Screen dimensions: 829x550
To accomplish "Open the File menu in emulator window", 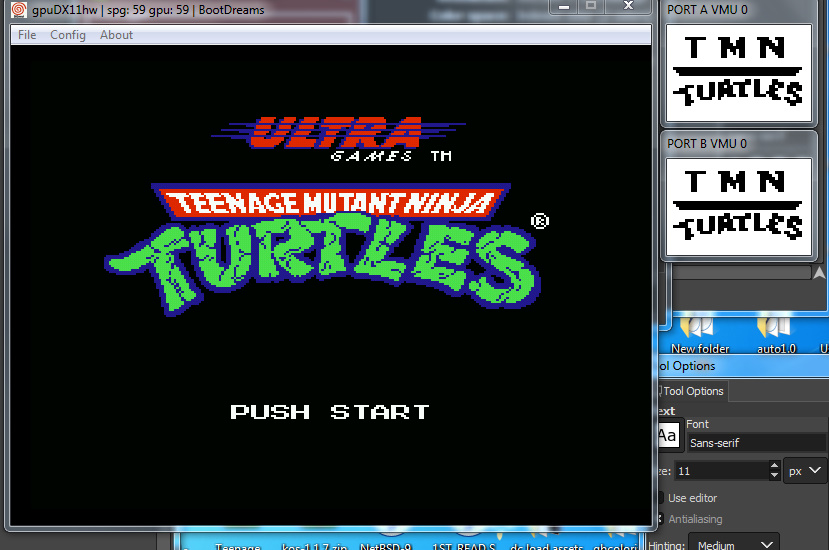I will pos(27,35).
